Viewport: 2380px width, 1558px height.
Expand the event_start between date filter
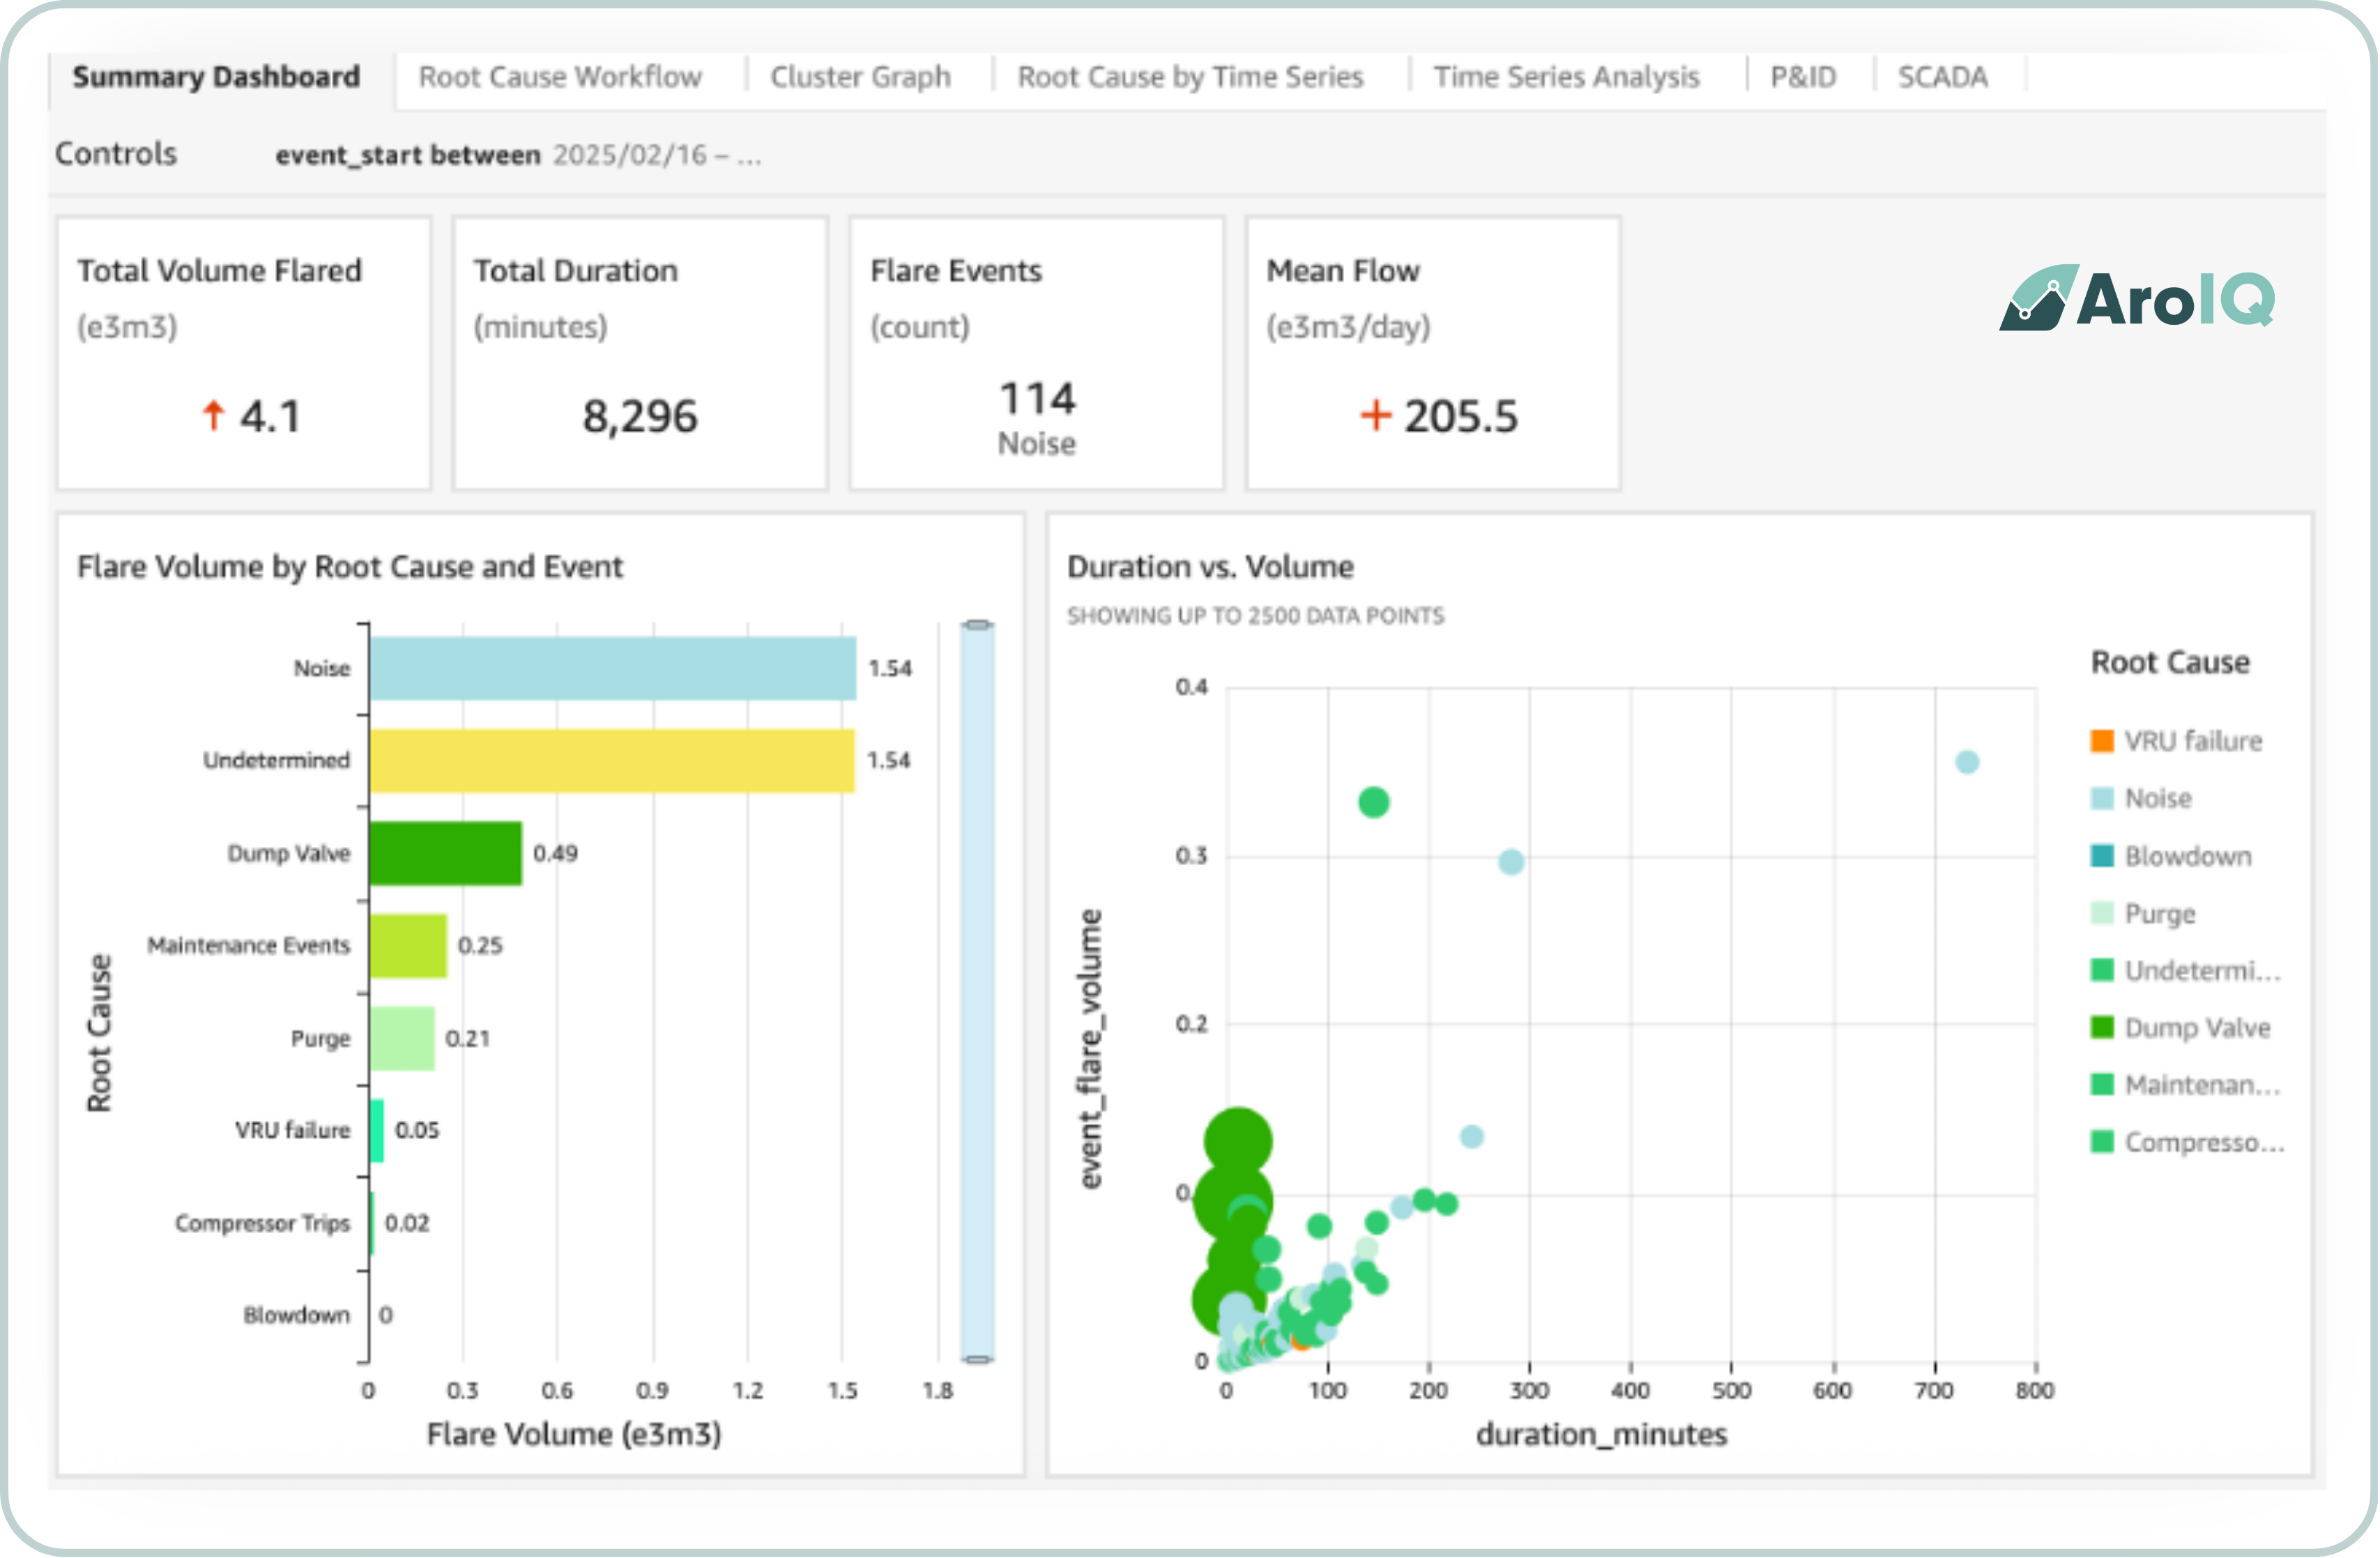[517, 155]
